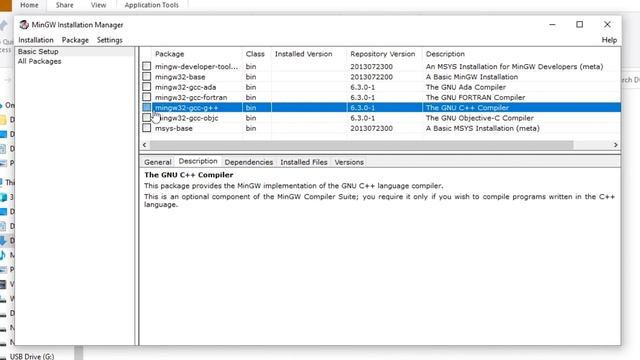This screenshot has width=640, height=360.
Task: Select All Packages in the left pane
Action: [39, 61]
